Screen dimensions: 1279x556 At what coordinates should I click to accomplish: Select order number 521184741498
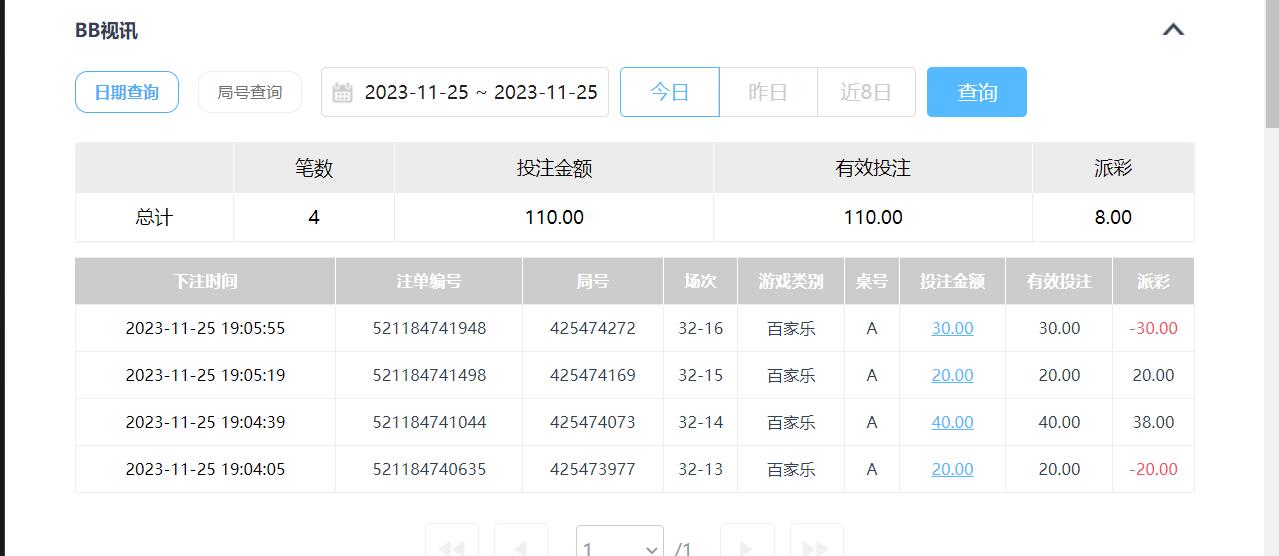pos(429,375)
